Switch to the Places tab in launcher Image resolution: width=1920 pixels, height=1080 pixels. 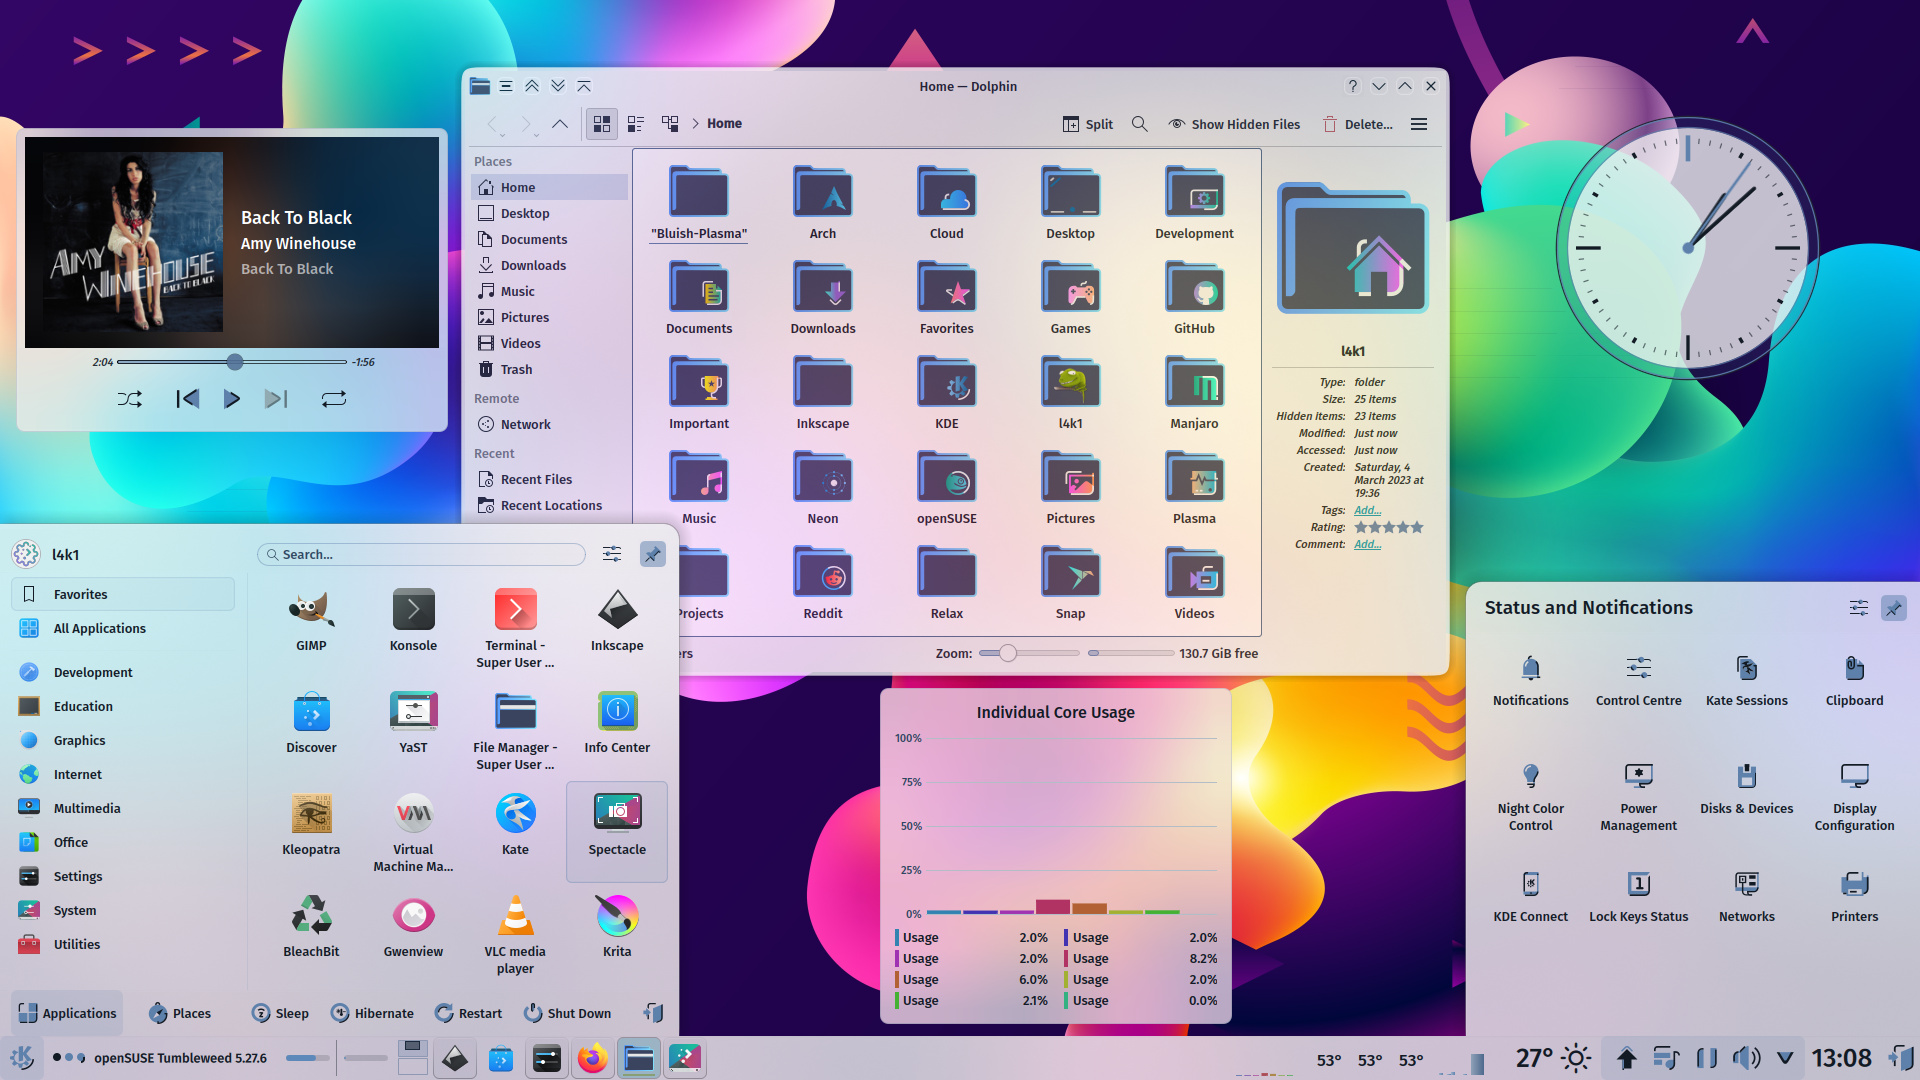(180, 1013)
